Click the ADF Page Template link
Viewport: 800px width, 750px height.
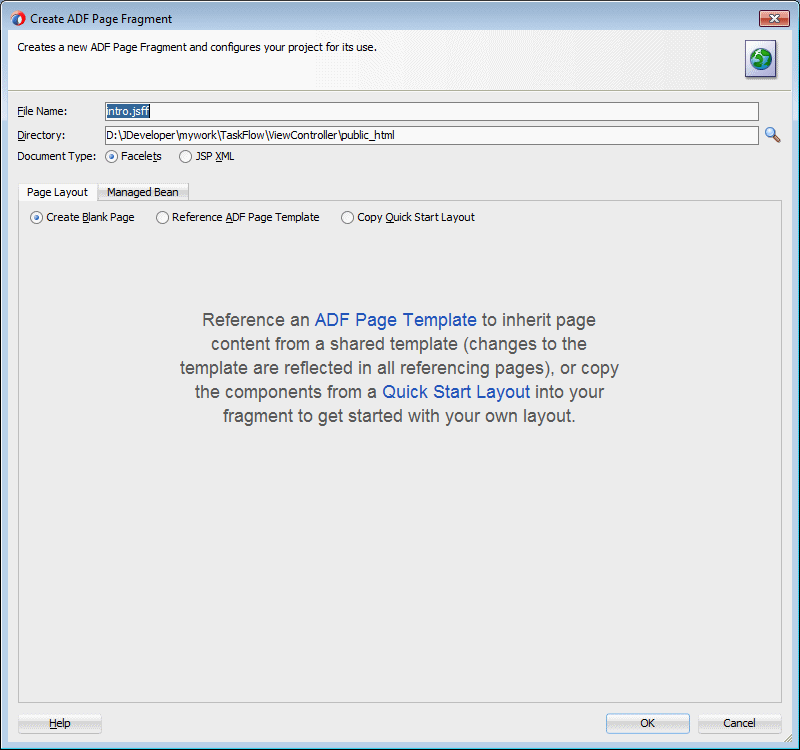pyautogui.click(x=395, y=320)
